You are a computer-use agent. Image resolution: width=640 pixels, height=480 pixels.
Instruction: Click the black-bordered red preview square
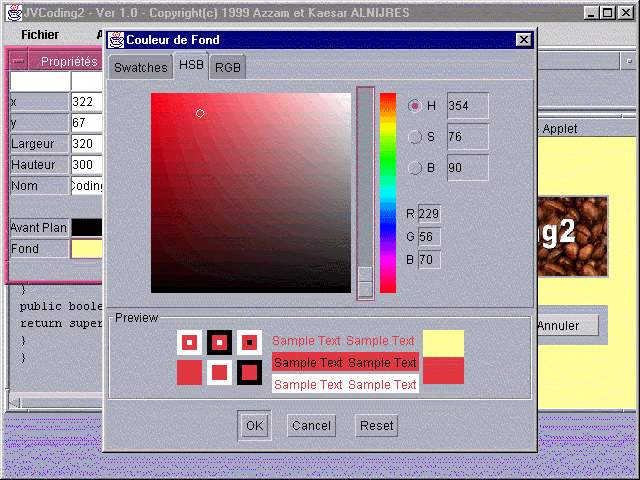point(249,373)
